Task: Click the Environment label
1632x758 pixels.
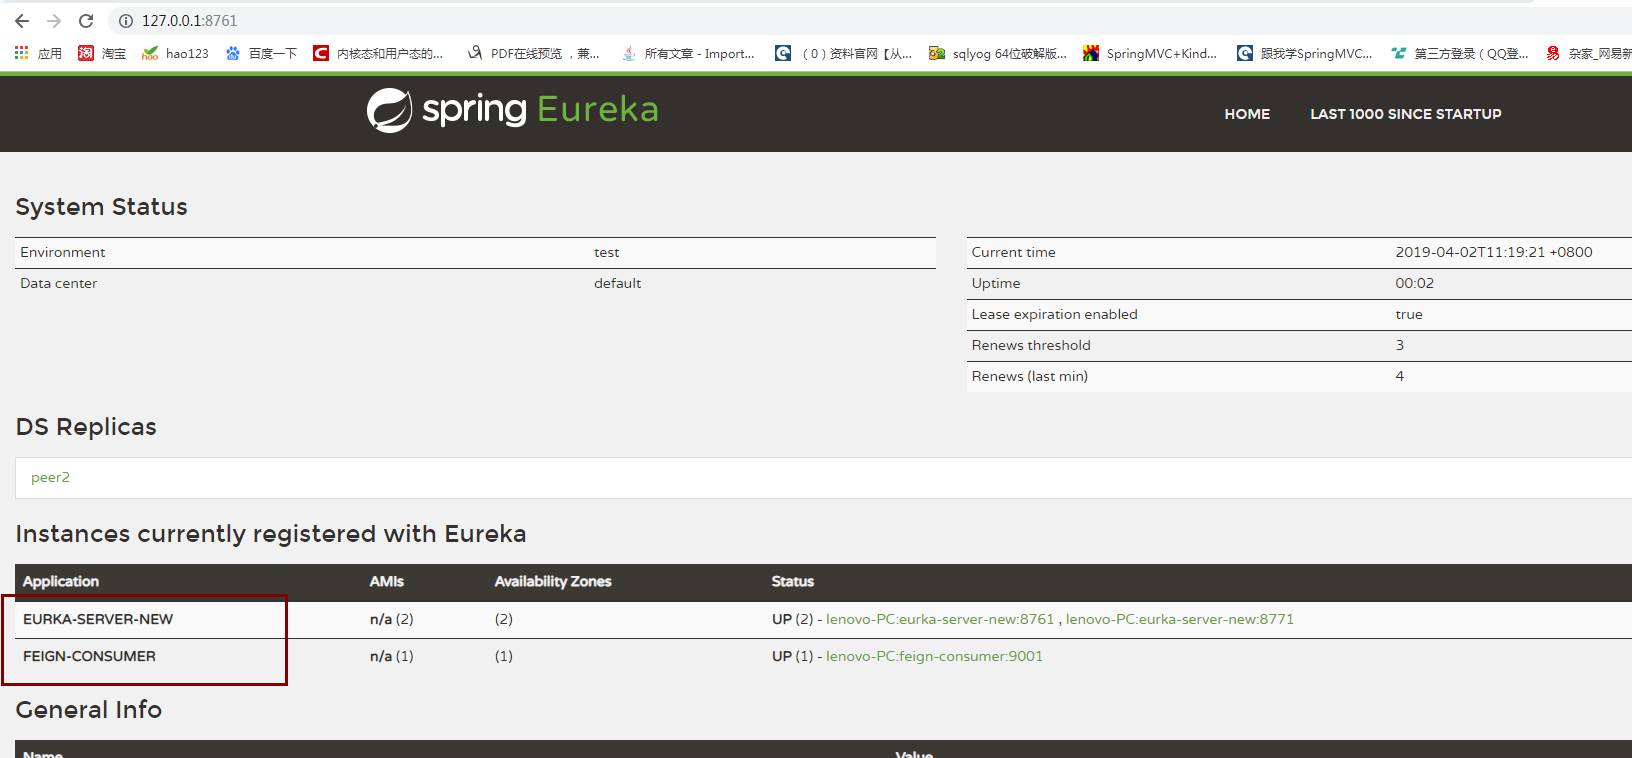Action: tap(63, 252)
